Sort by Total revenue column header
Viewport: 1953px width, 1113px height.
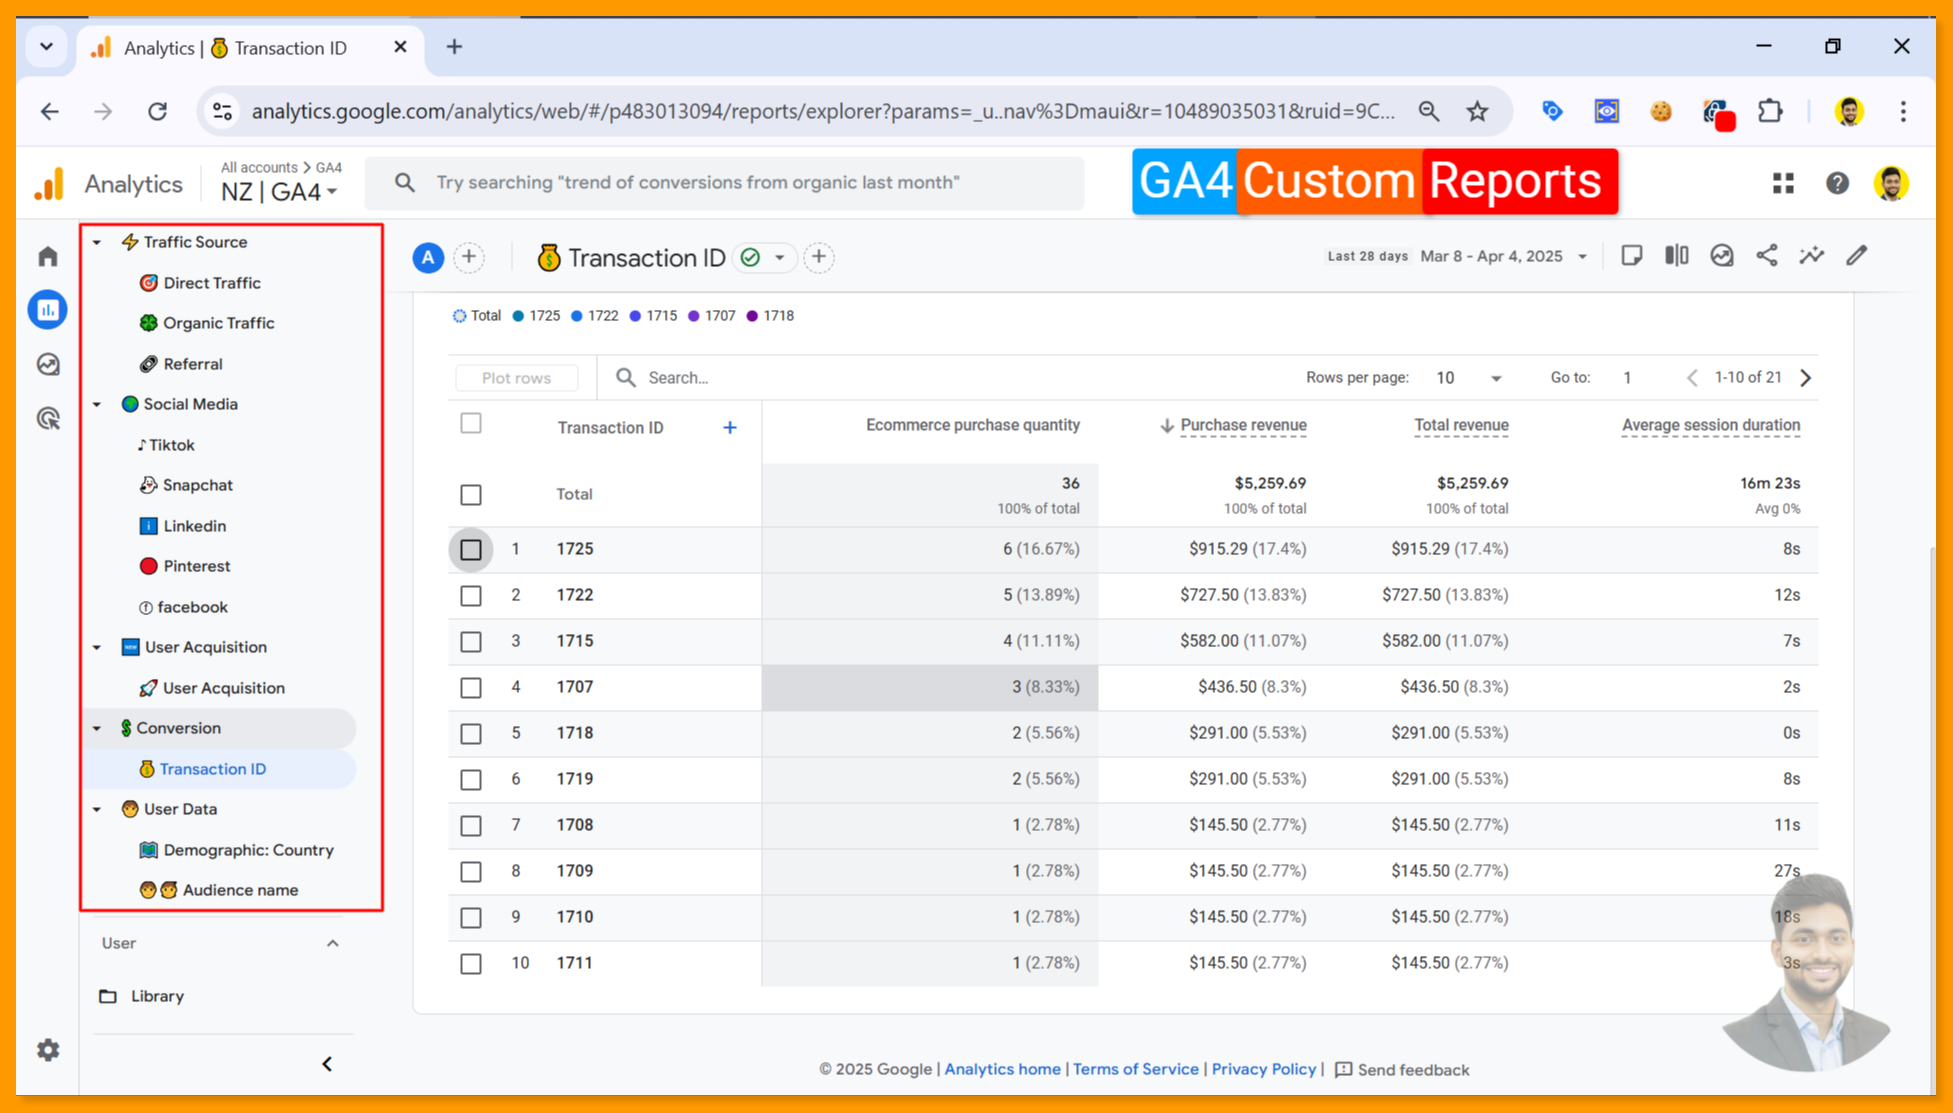[1461, 426]
